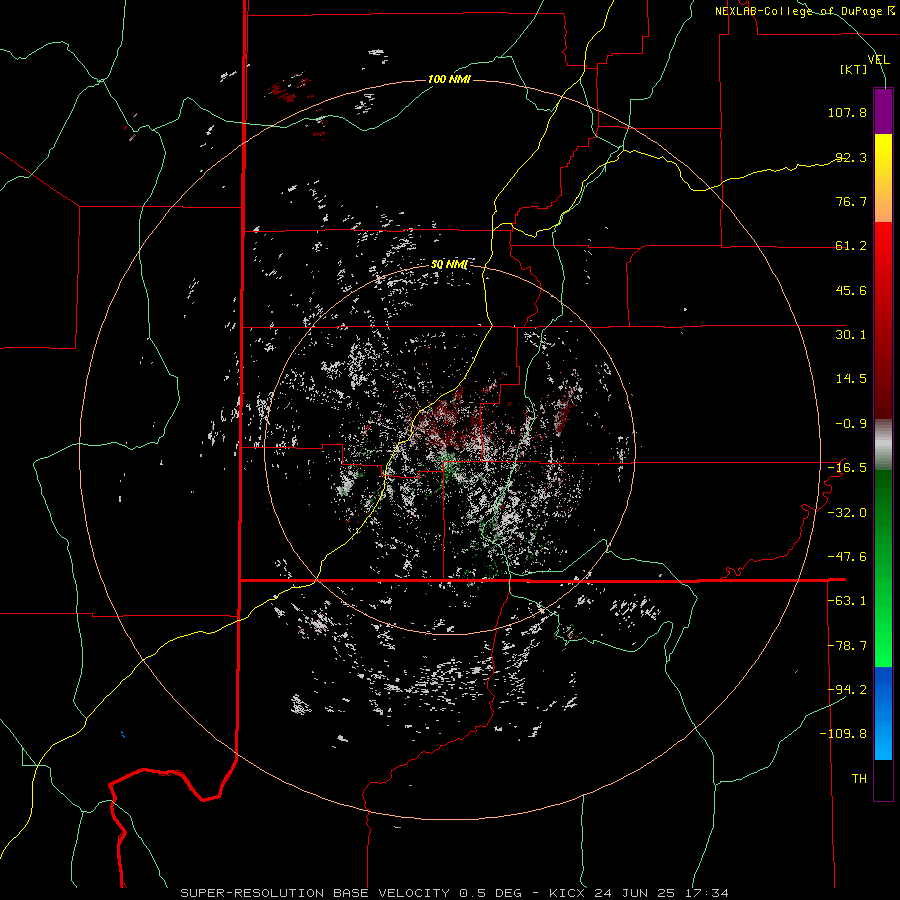The width and height of the screenshot is (900, 900).
Task: Click the 61.2 velocity scale value
Action: (851, 246)
